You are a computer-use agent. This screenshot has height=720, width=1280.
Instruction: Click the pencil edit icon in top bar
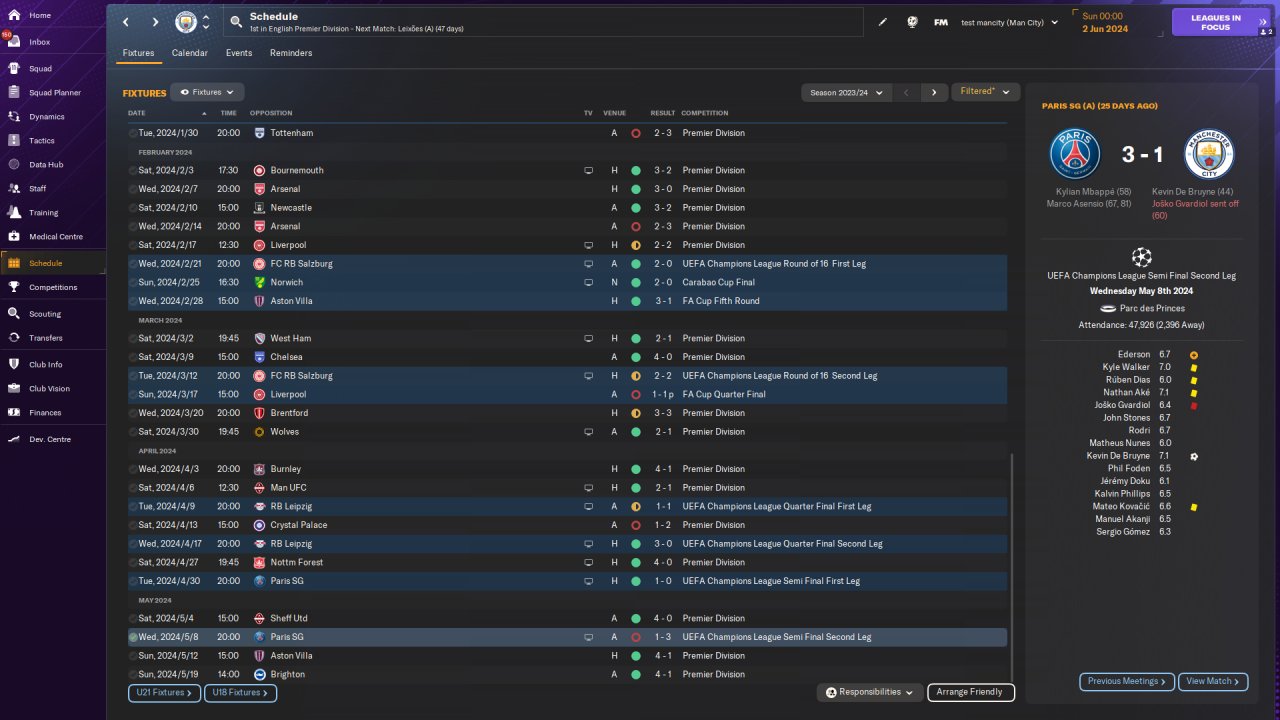click(x=883, y=22)
